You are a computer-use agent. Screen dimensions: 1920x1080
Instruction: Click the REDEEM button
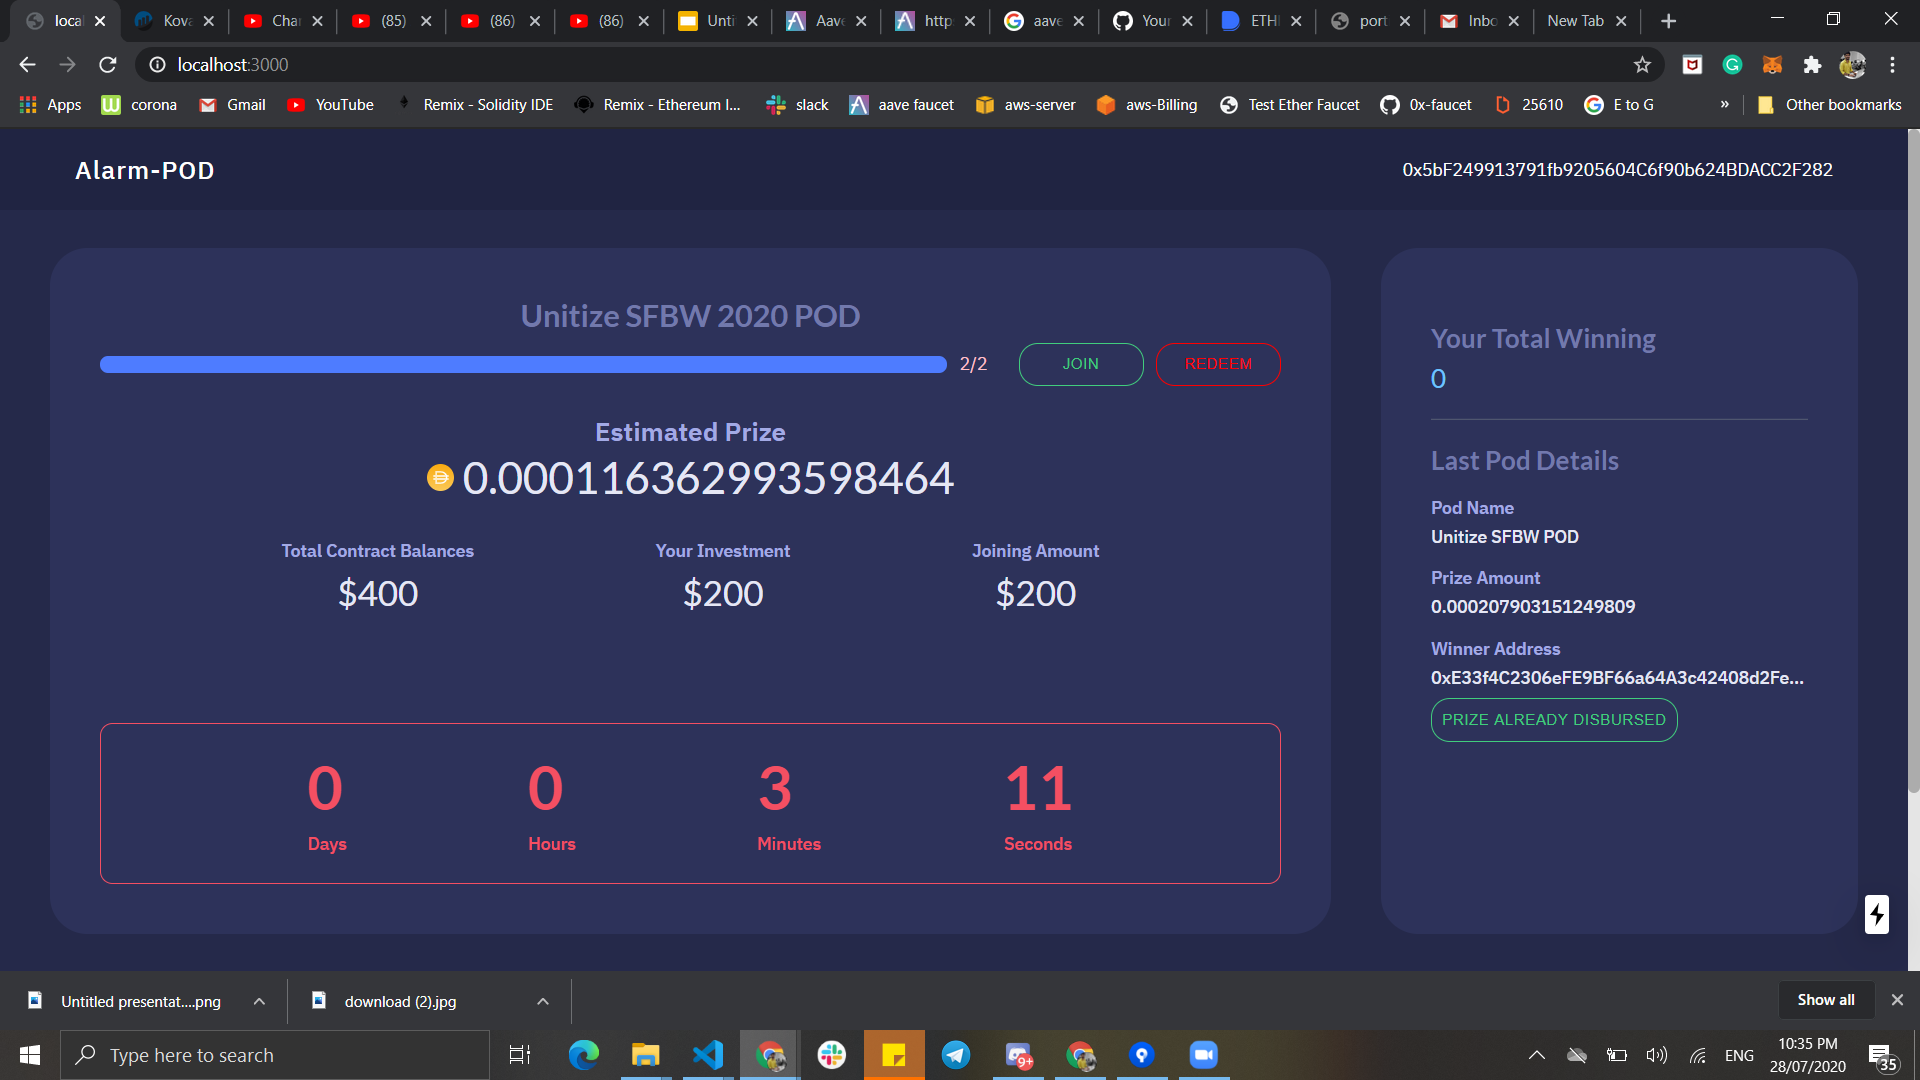pyautogui.click(x=1217, y=364)
